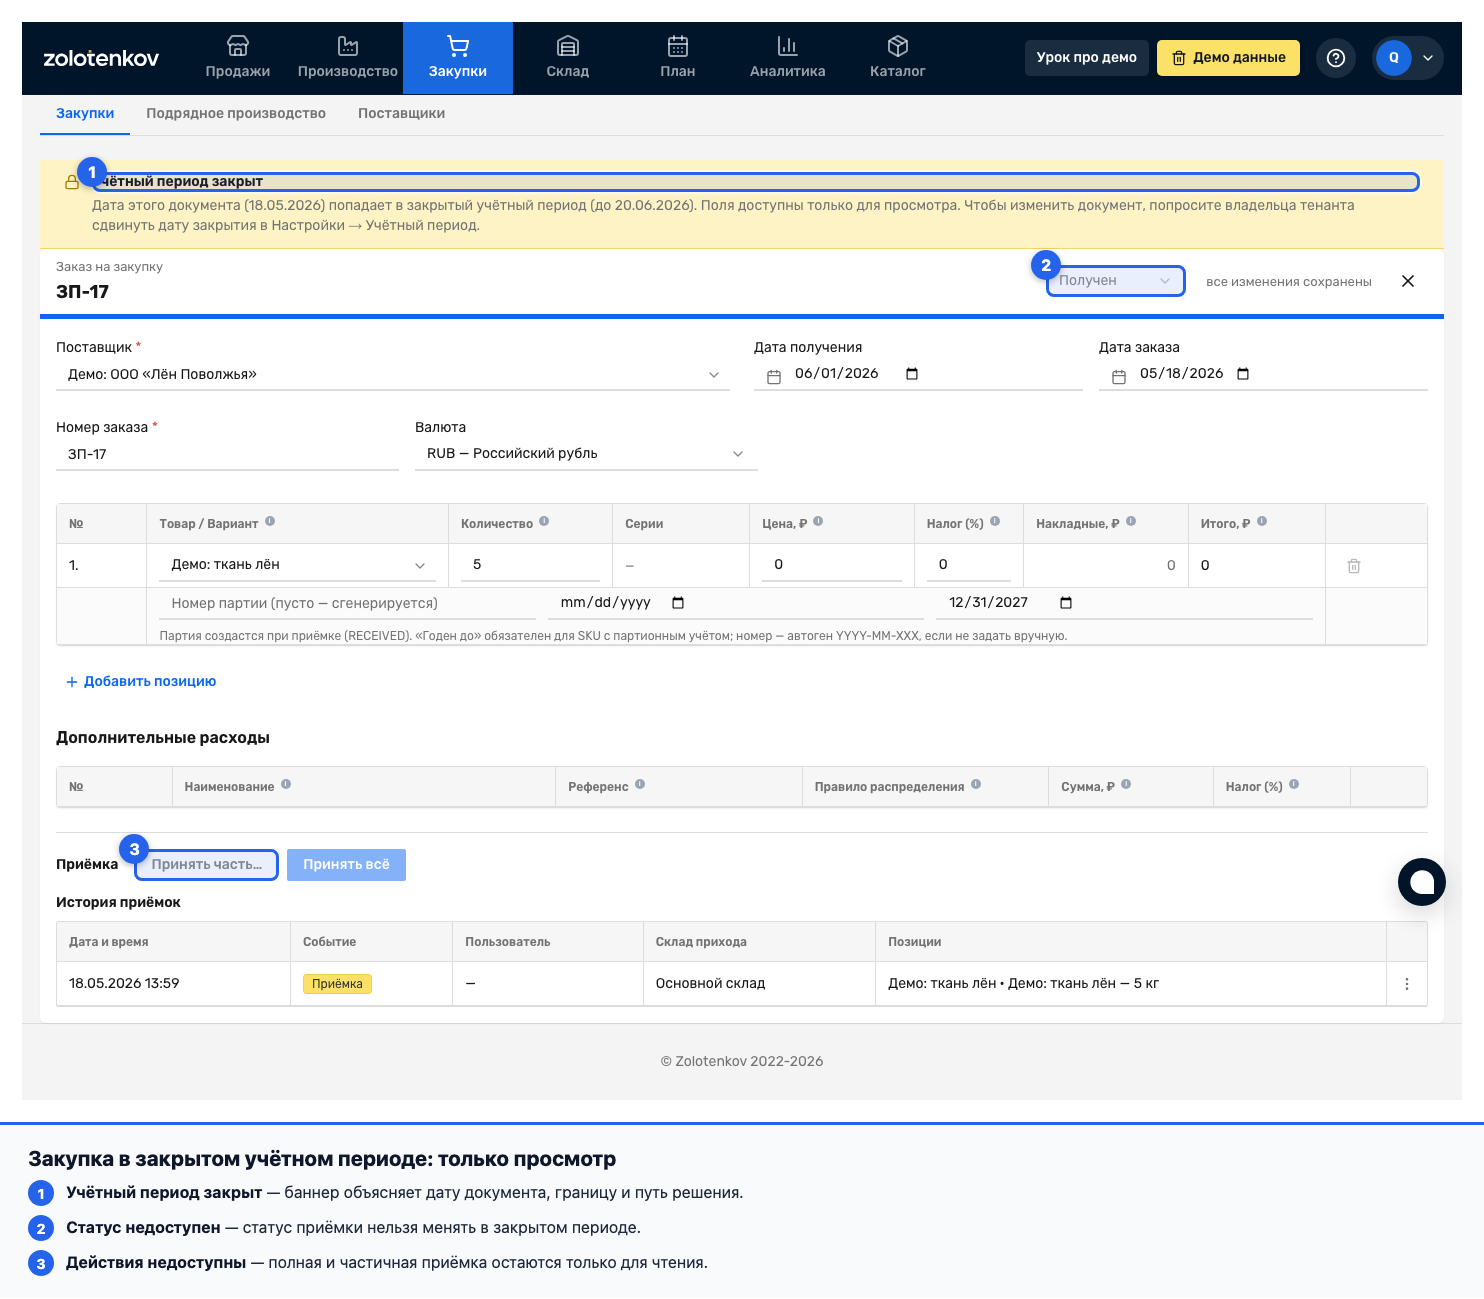Switch to the Закупки sub-tab
Viewport: 1484px width, 1299px height.
click(x=85, y=114)
